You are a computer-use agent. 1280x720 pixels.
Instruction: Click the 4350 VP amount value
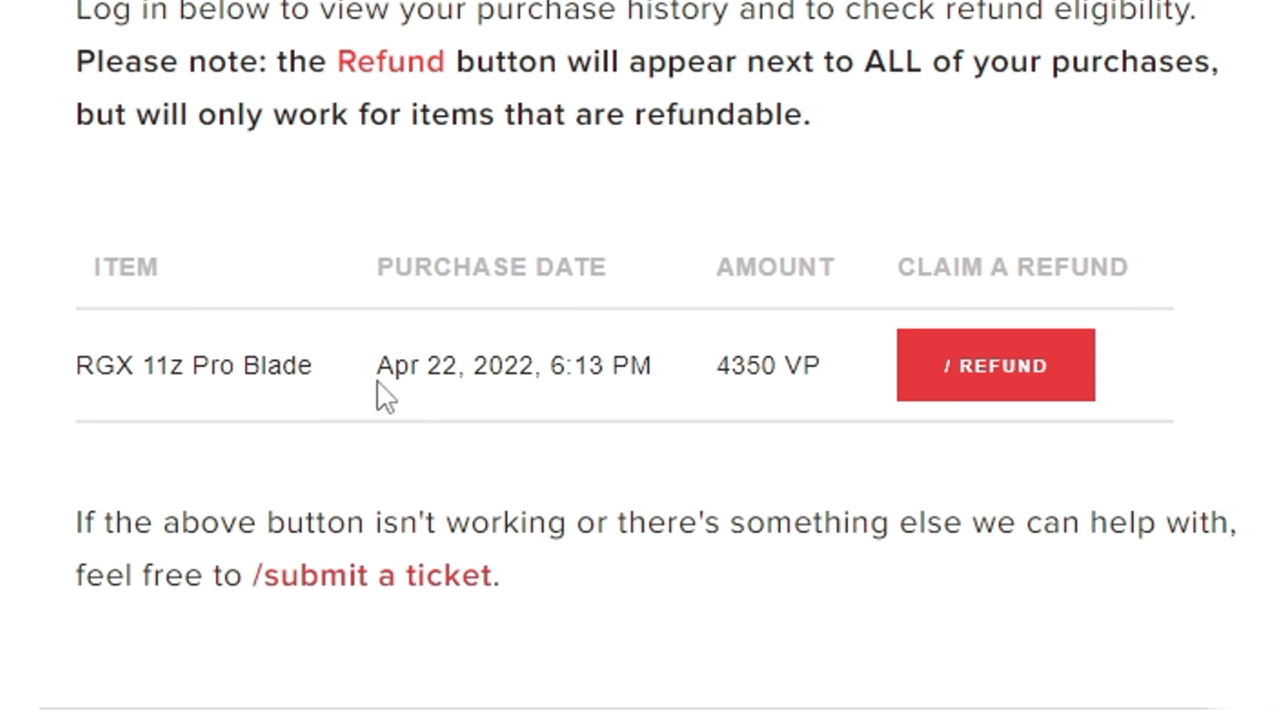coord(768,366)
